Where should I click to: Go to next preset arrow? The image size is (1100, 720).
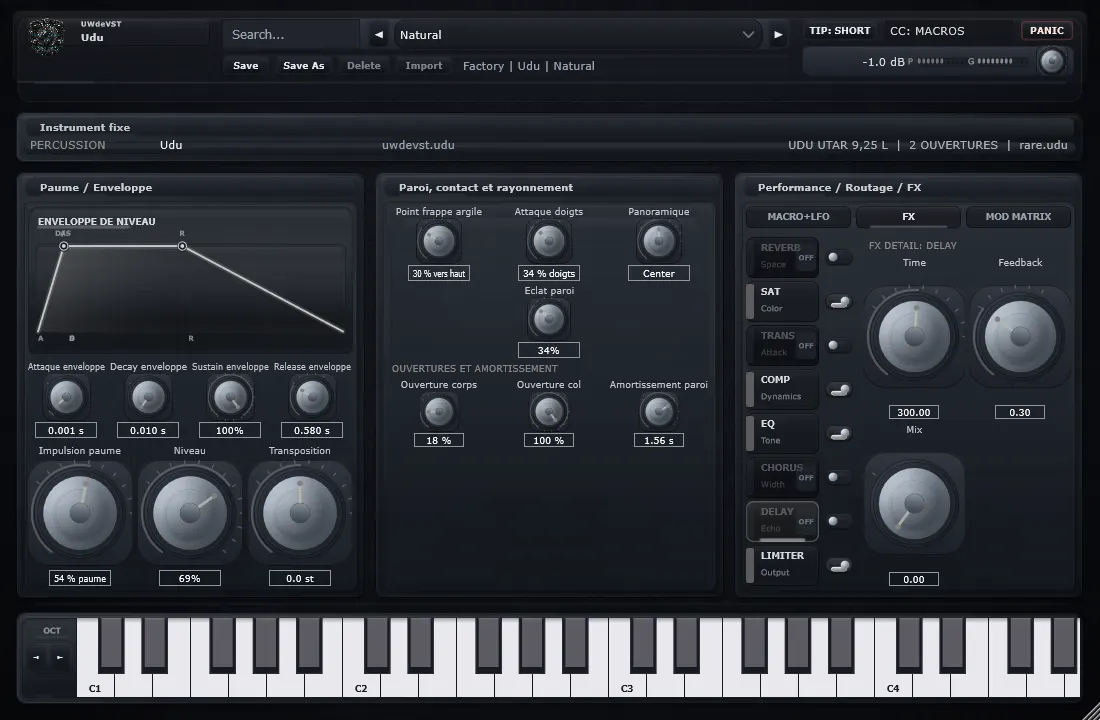[778, 34]
